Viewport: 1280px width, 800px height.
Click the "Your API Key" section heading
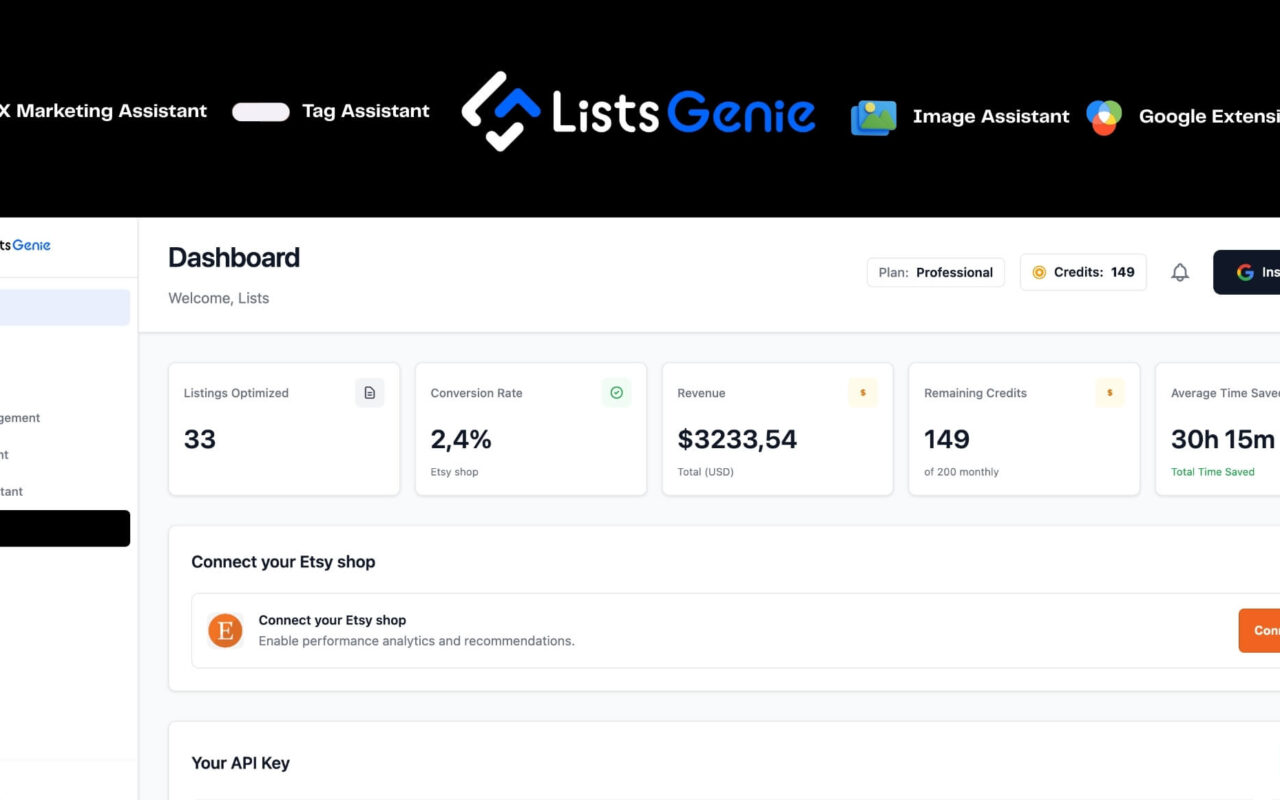pyautogui.click(x=241, y=763)
